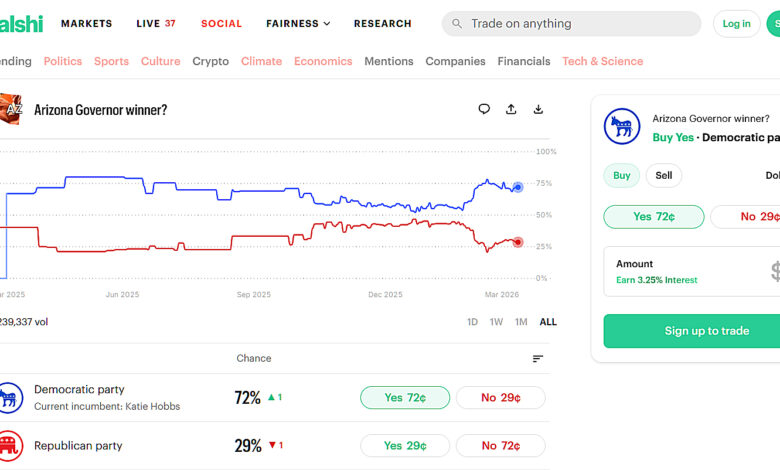Screen dimensions: 780x470
Task: Click the Chance column header
Action: [x=254, y=358]
